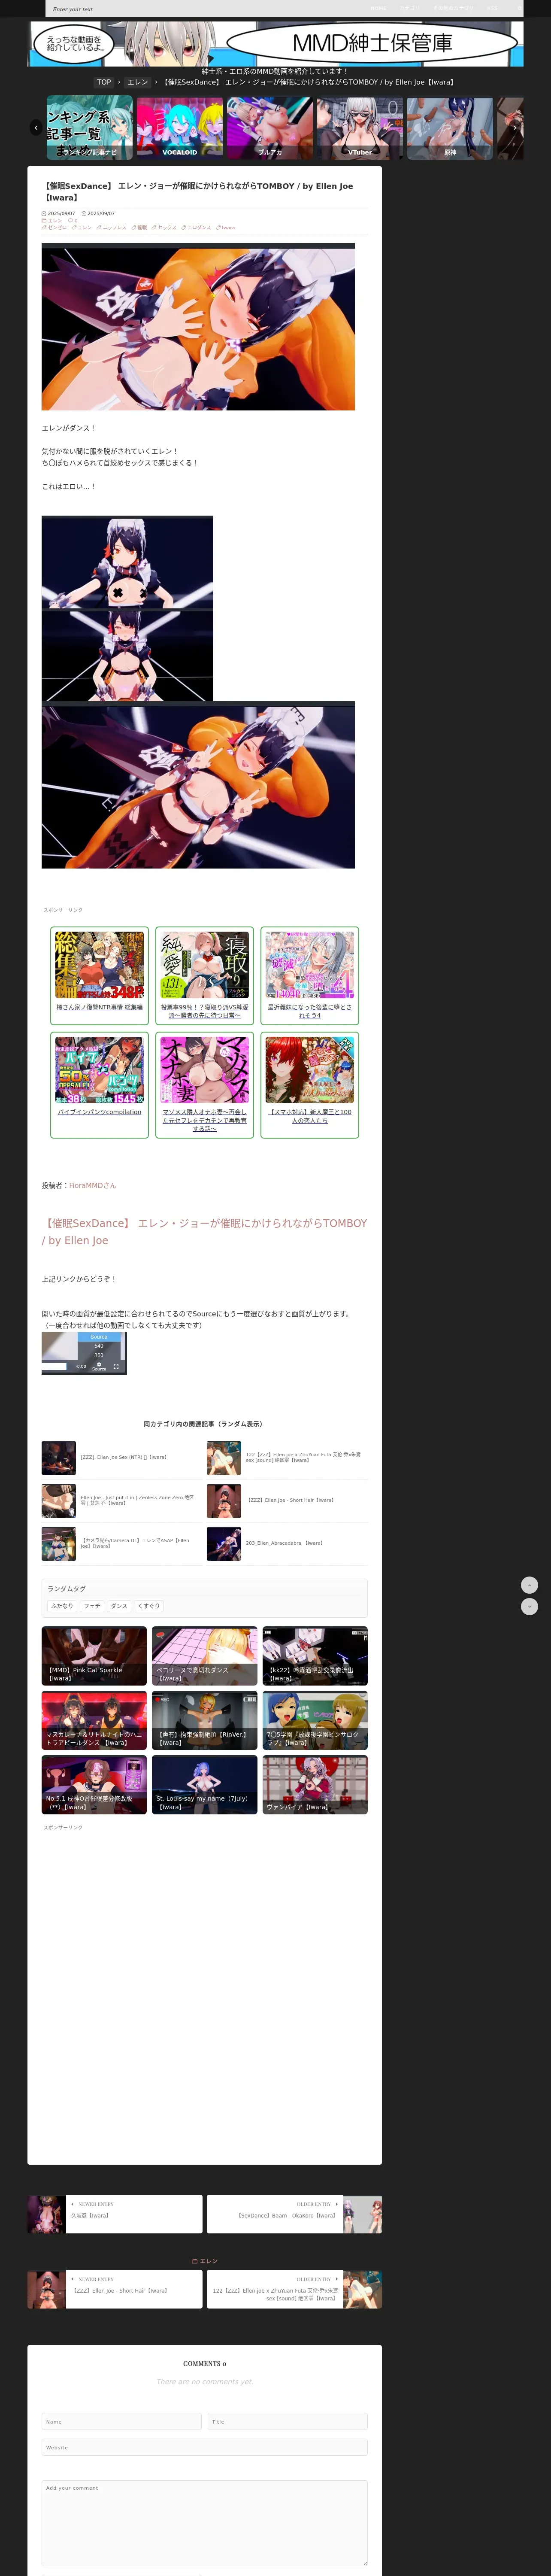The image size is (551, 2576).
Task: Click the MMD紳士保管庫 site banner
Action: 275,43
